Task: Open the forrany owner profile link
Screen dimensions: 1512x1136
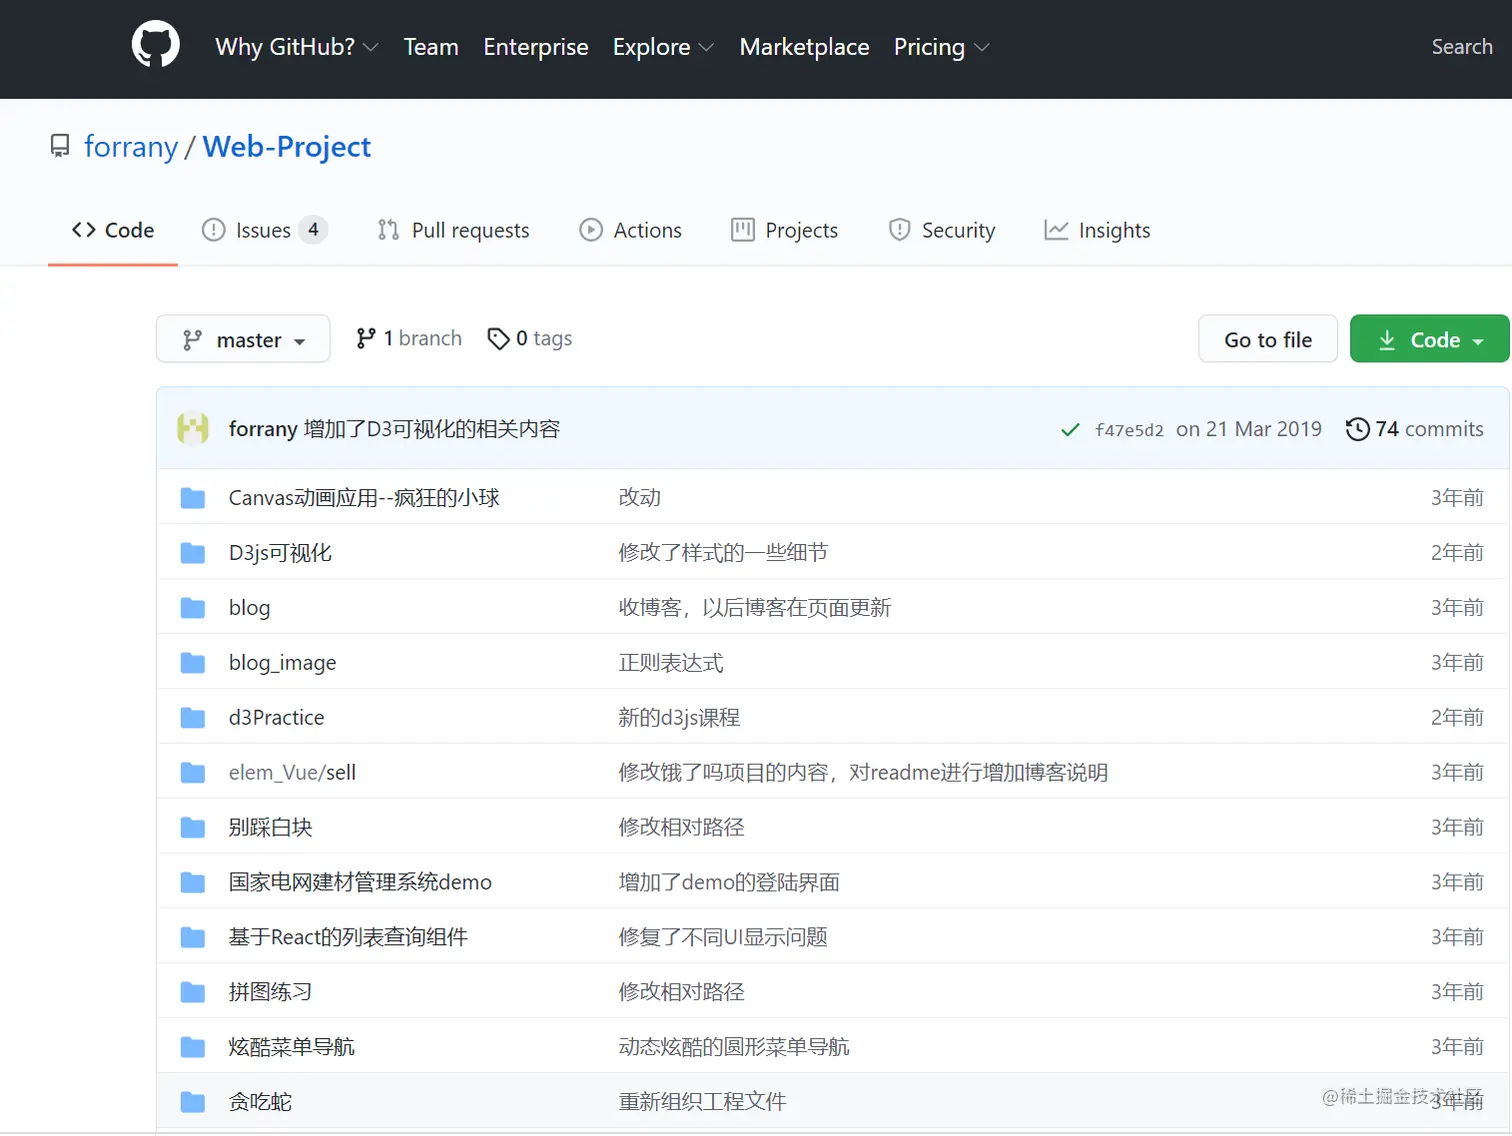Action: 131,147
